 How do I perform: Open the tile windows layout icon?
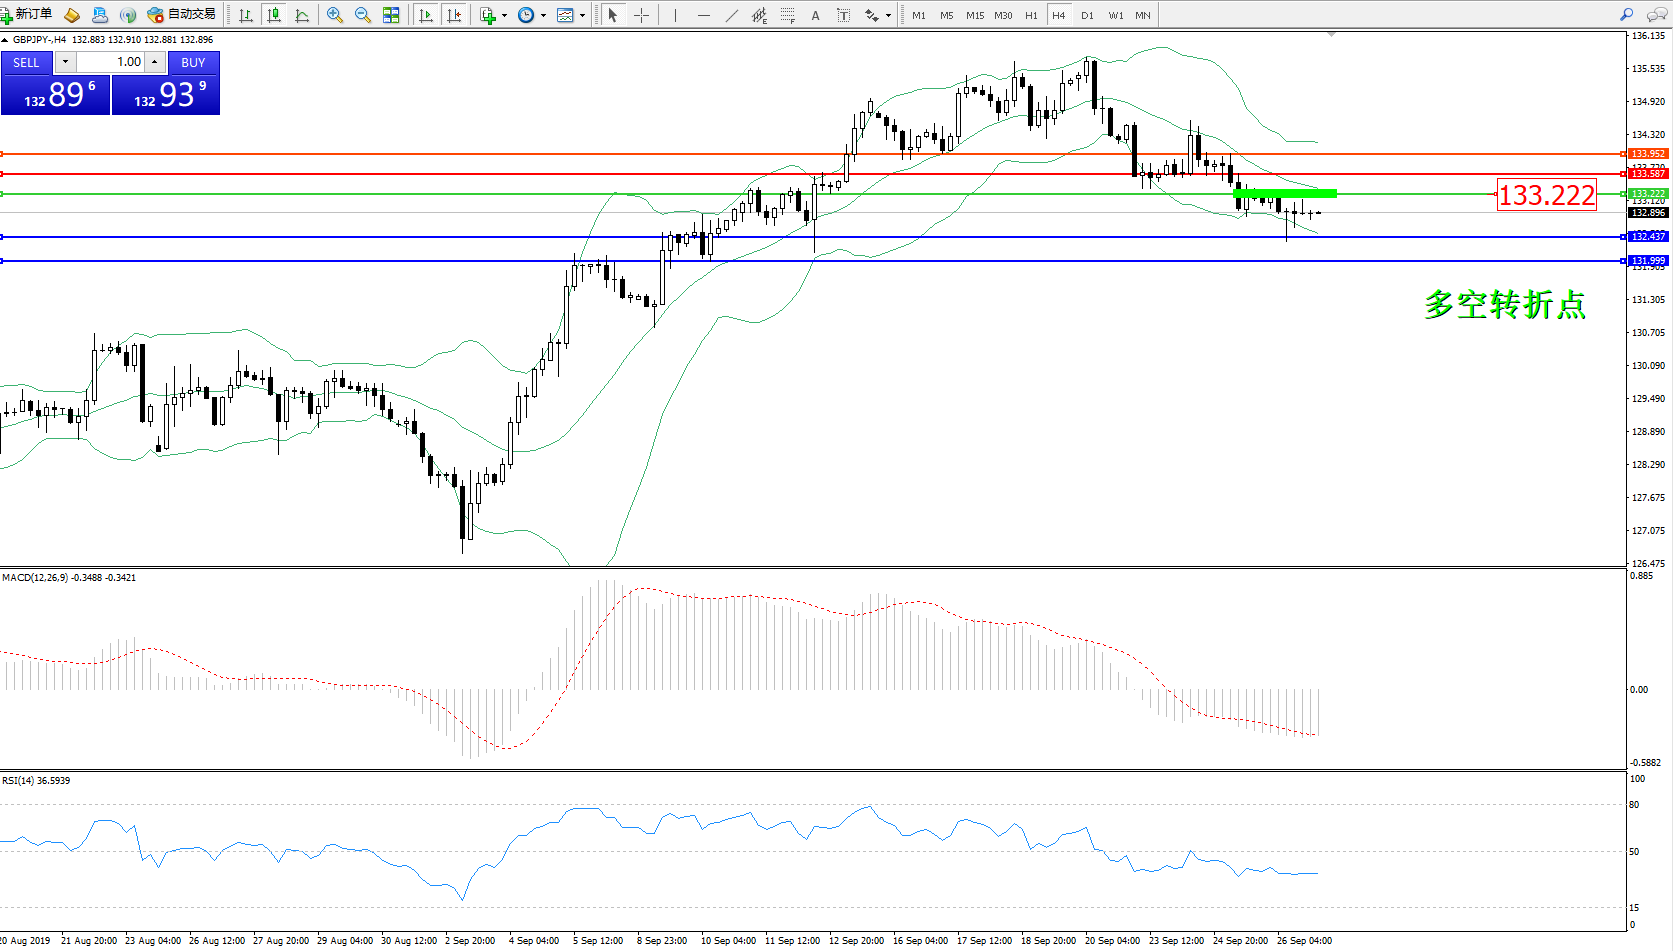pyautogui.click(x=391, y=15)
